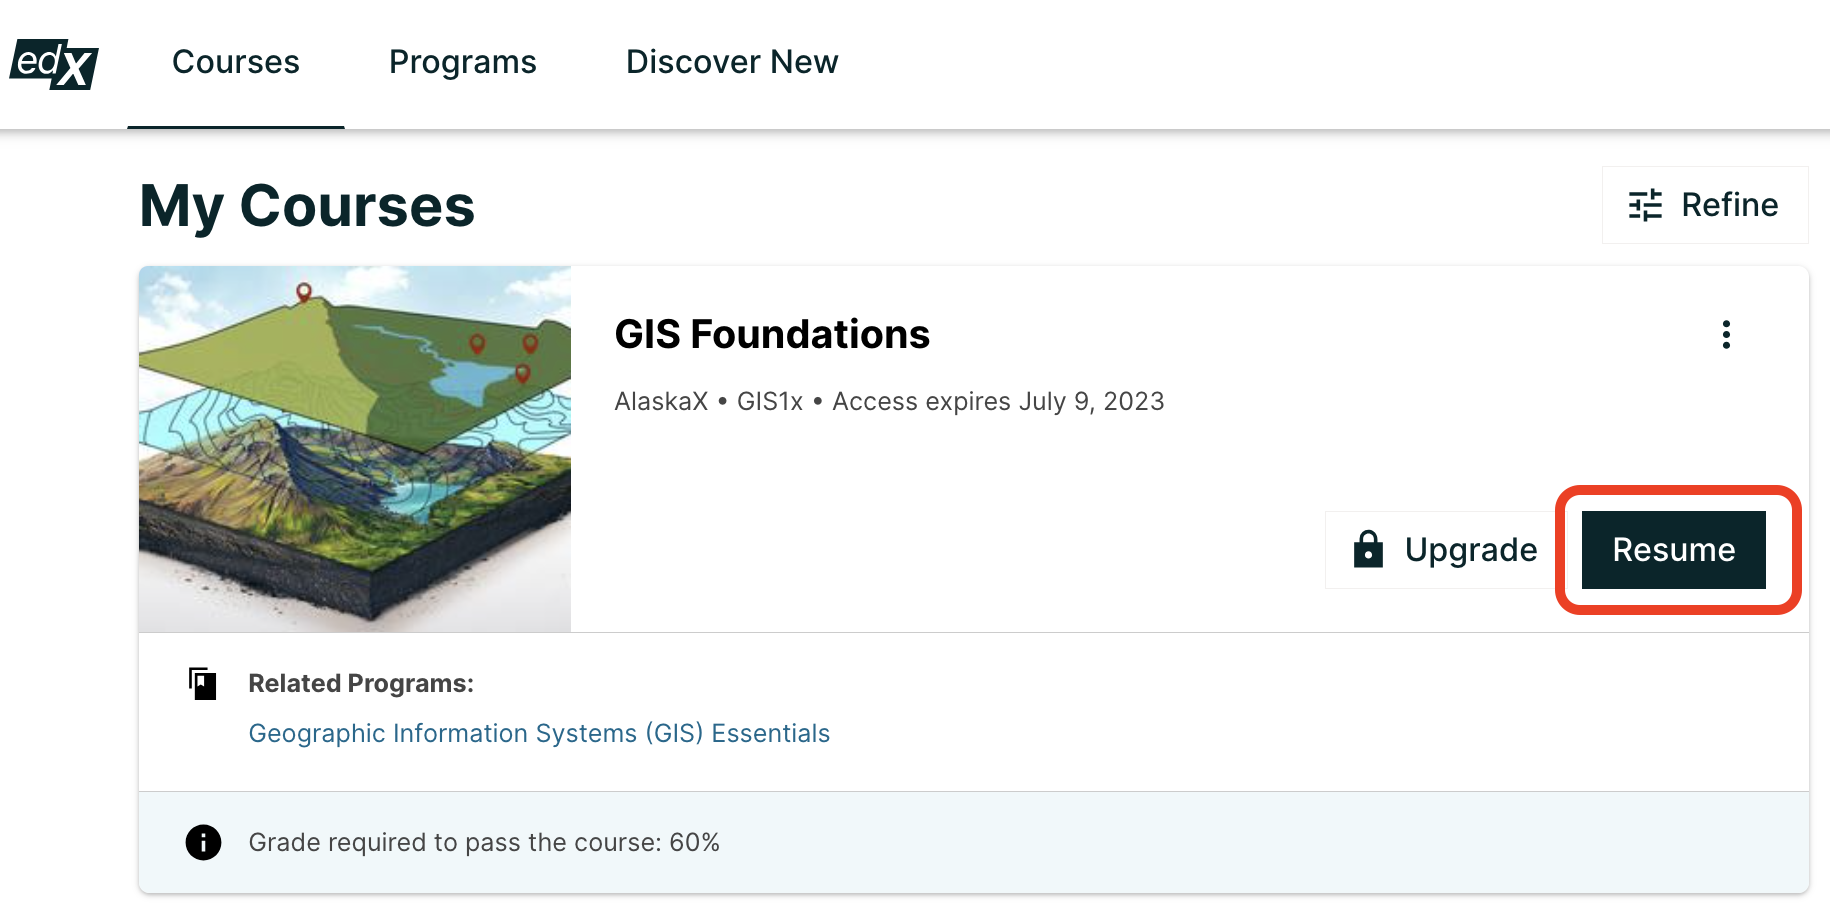Click the GIS Foundations course thumbnail image
1830x916 pixels.
[355, 449]
